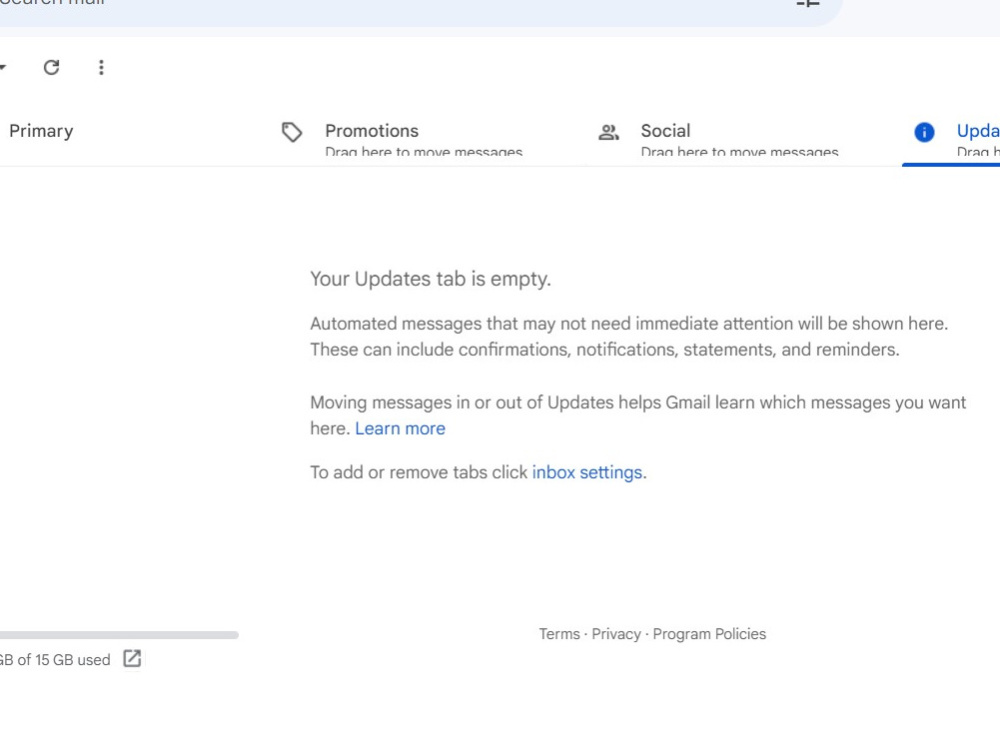The image size is (1000, 749).
Task: Expand the select-all dropdown arrow
Action: (3, 67)
